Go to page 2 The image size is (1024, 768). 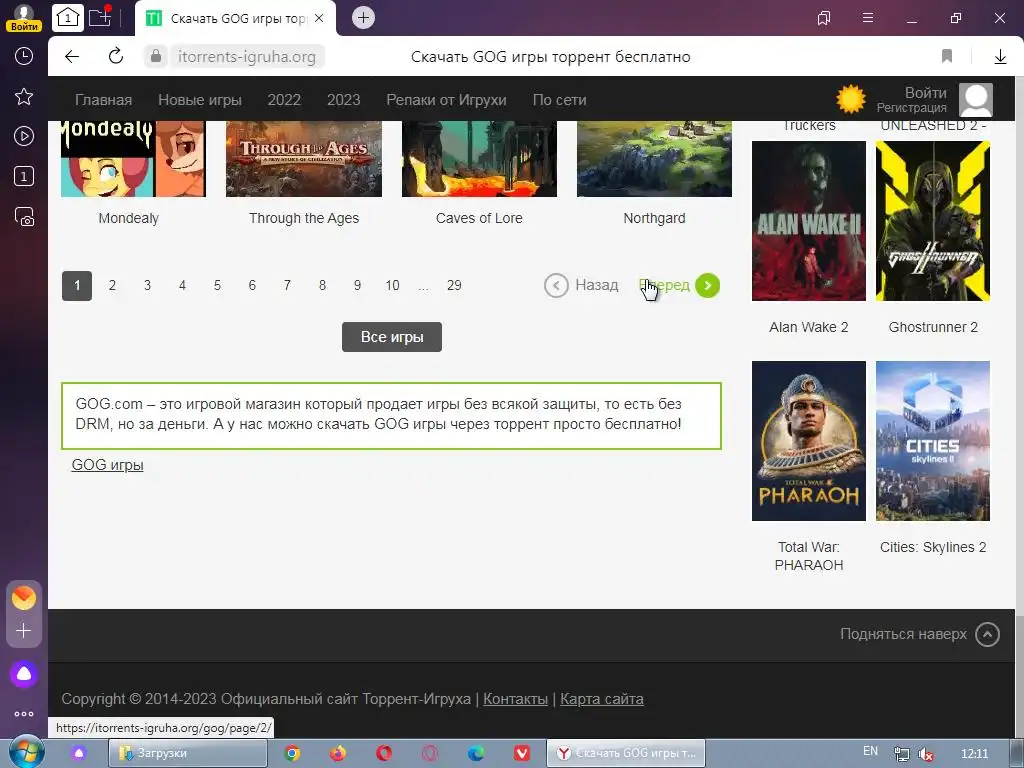tap(112, 285)
